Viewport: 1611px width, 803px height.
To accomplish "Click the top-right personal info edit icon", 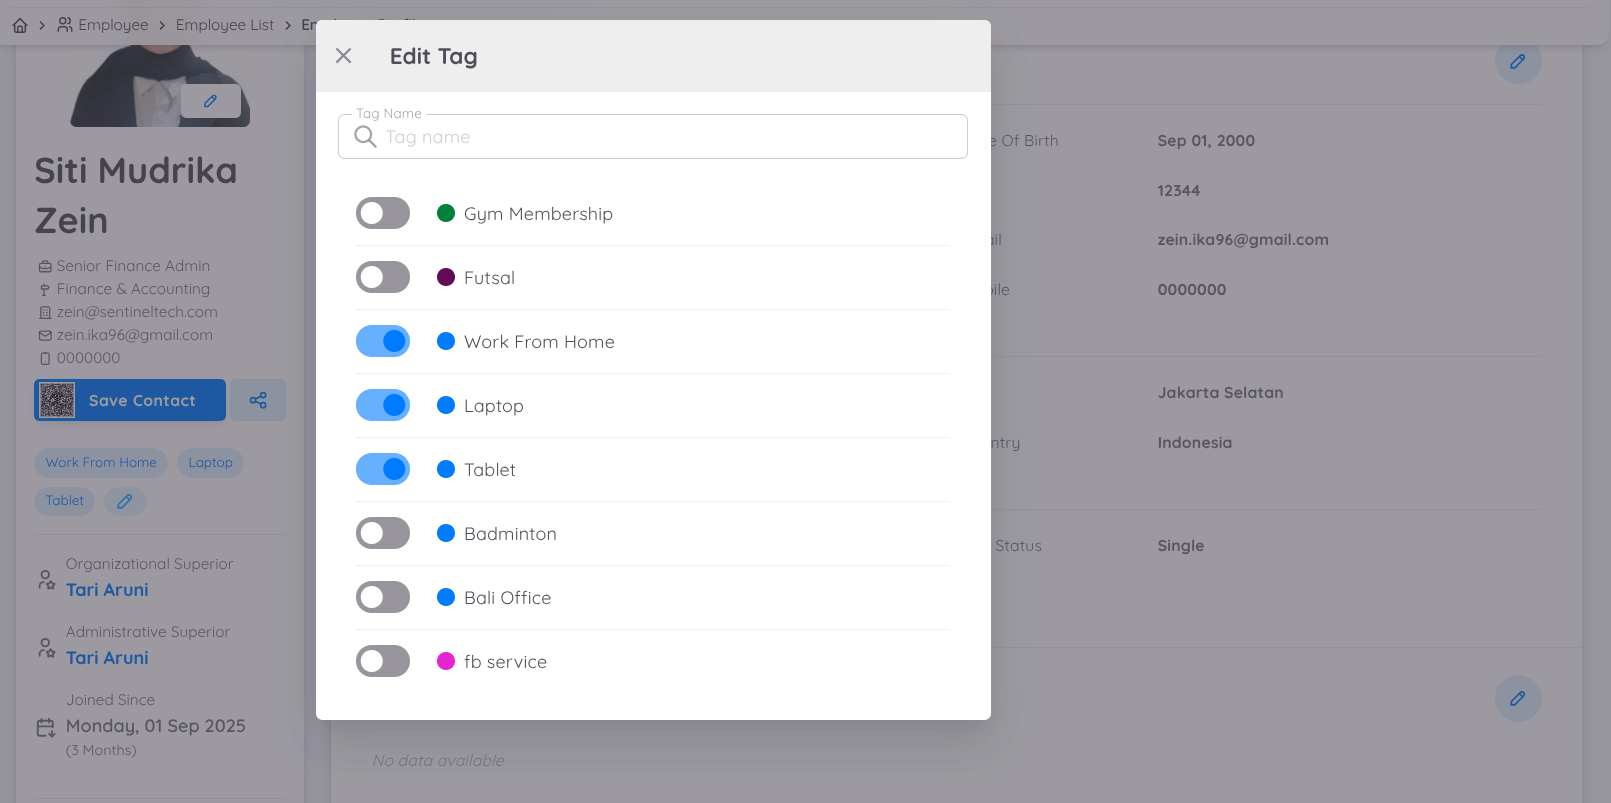I will coord(1517,62).
